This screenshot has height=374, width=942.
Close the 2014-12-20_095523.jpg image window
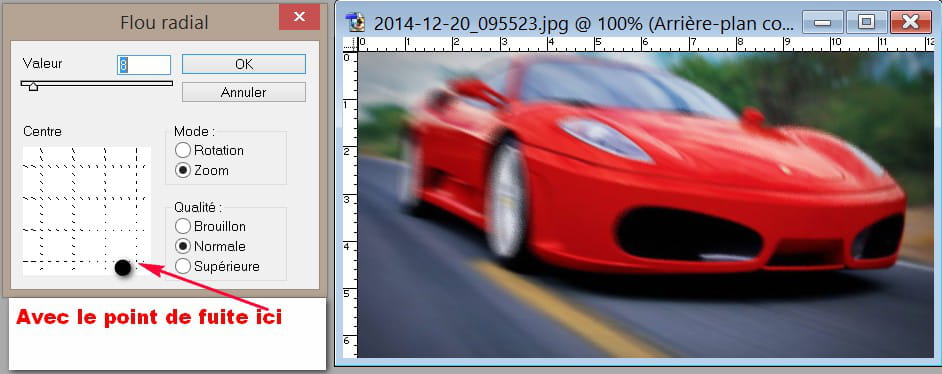pos(911,23)
